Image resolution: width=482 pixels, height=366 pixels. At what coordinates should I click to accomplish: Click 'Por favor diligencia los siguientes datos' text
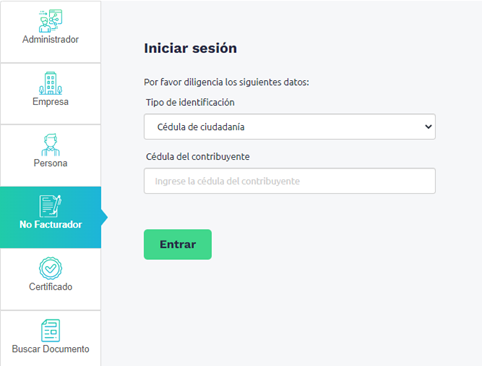[226, 82]
